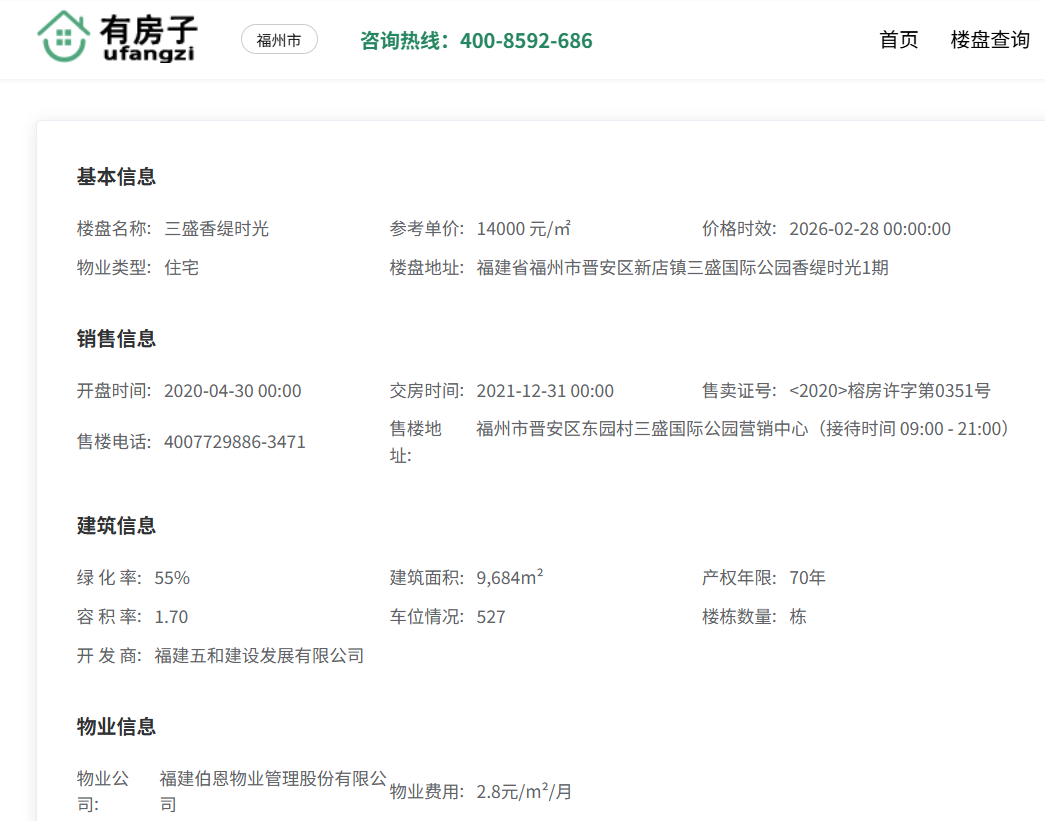1045x821 pixels.
Task: Click the 售楼地址 marketing center address
Action: click(742, 429)
